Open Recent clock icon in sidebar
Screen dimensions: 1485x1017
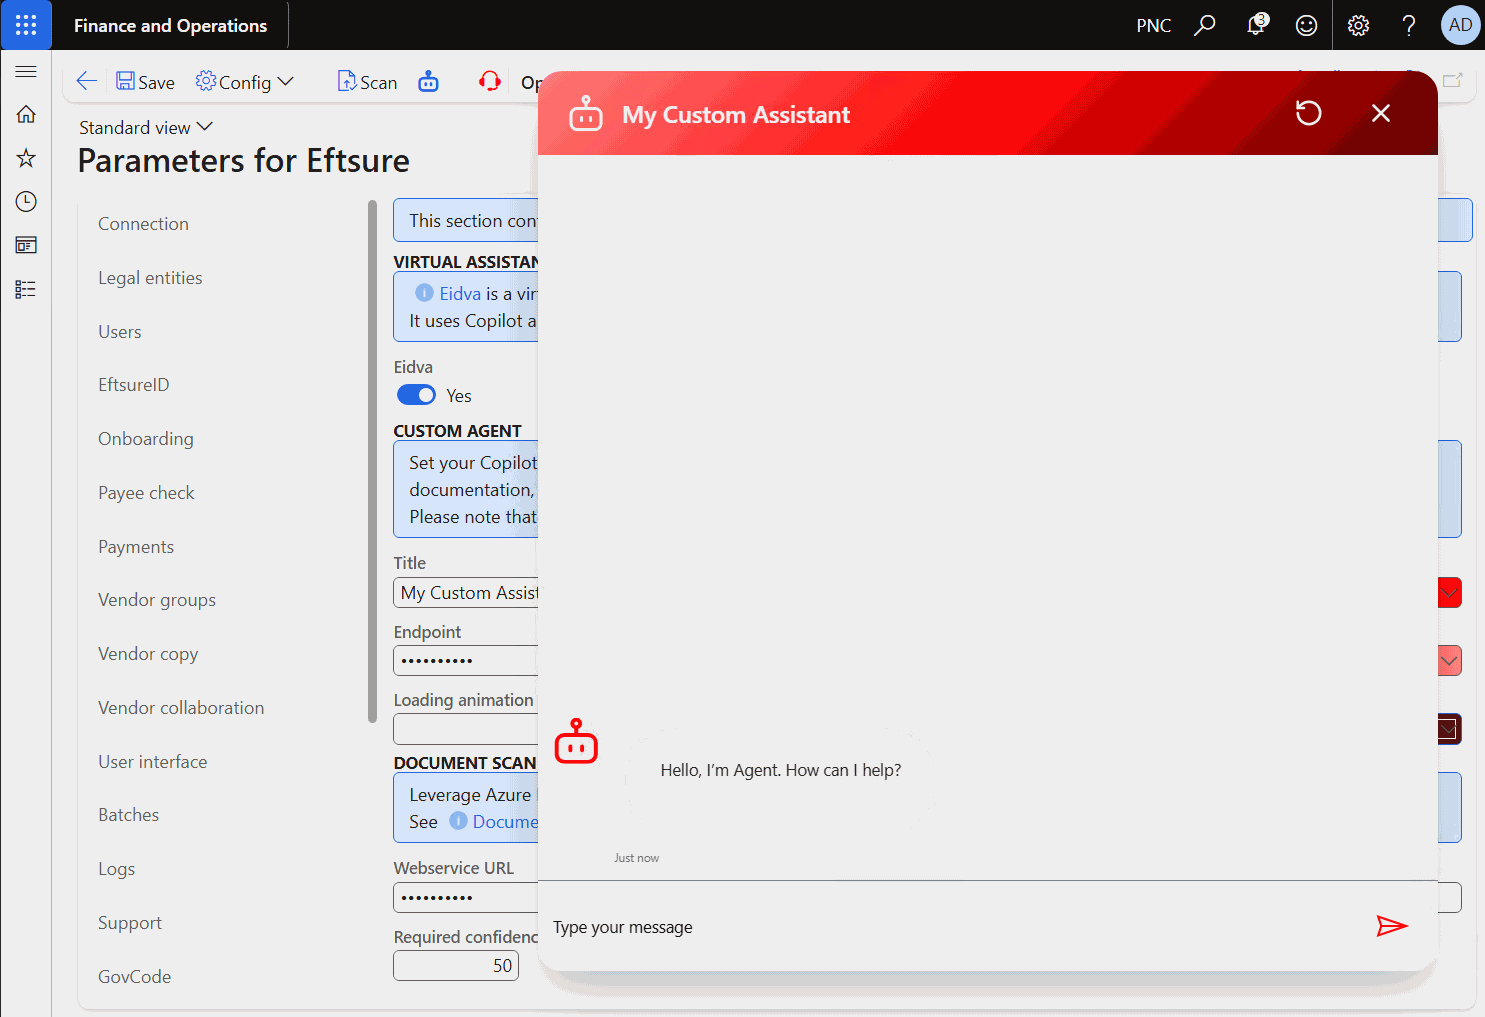(26, 202)
